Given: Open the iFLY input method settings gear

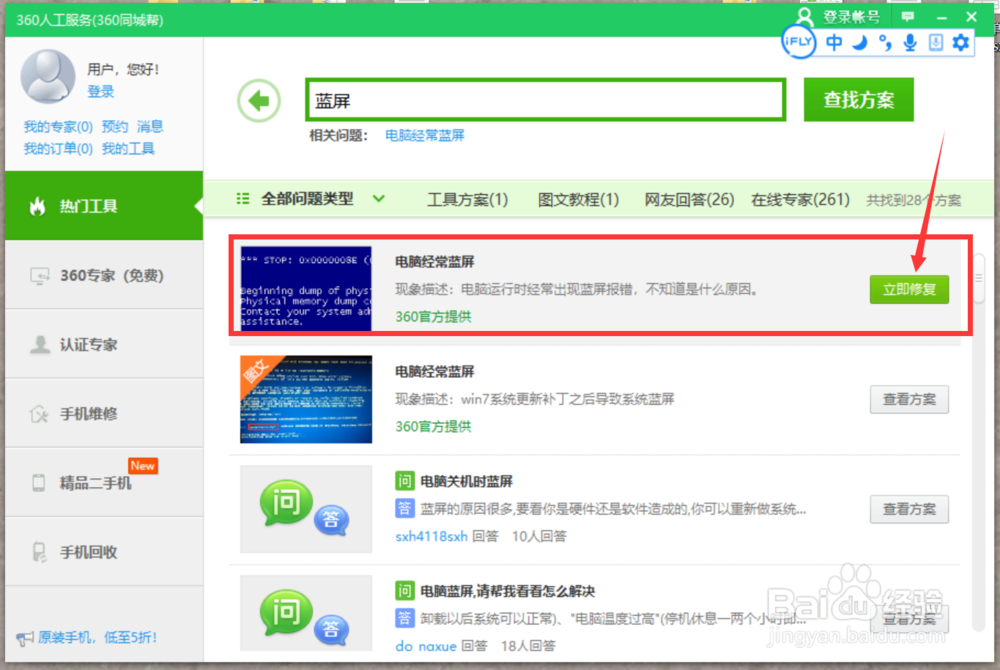Looking at the screenshot, I should pyautogui.click(x=960, y=43).
